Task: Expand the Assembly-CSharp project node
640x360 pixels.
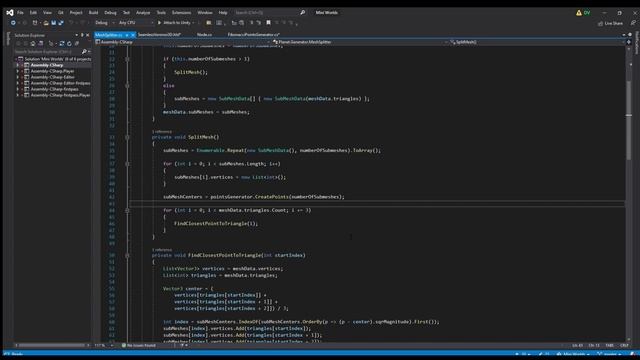Action: [18, 65]
